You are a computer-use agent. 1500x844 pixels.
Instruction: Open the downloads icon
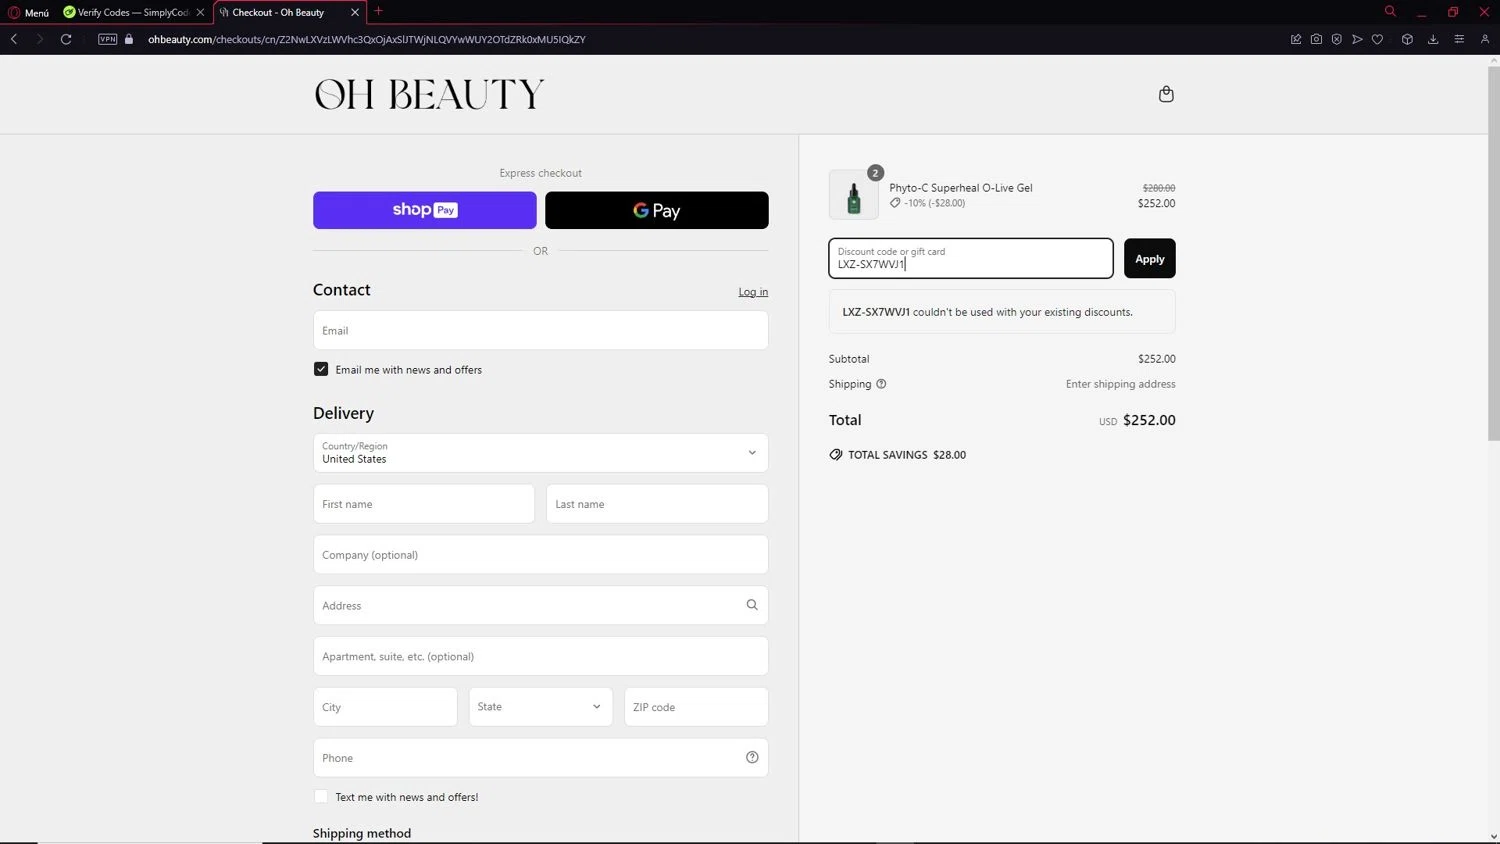tap(1433, 39)
